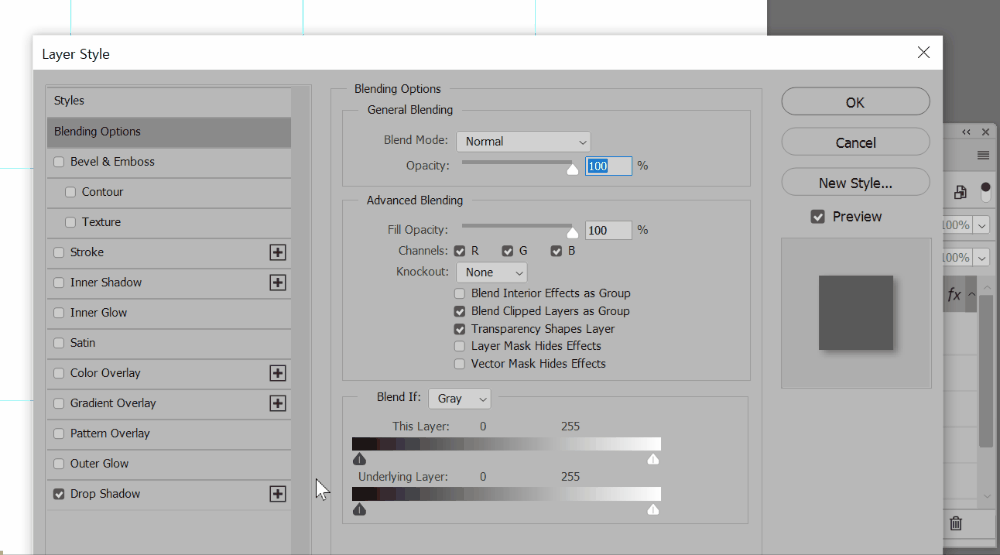Open the Layers panel hamburger menu
This screenshot has height=555, width=1000.
(x=983, y=156)
